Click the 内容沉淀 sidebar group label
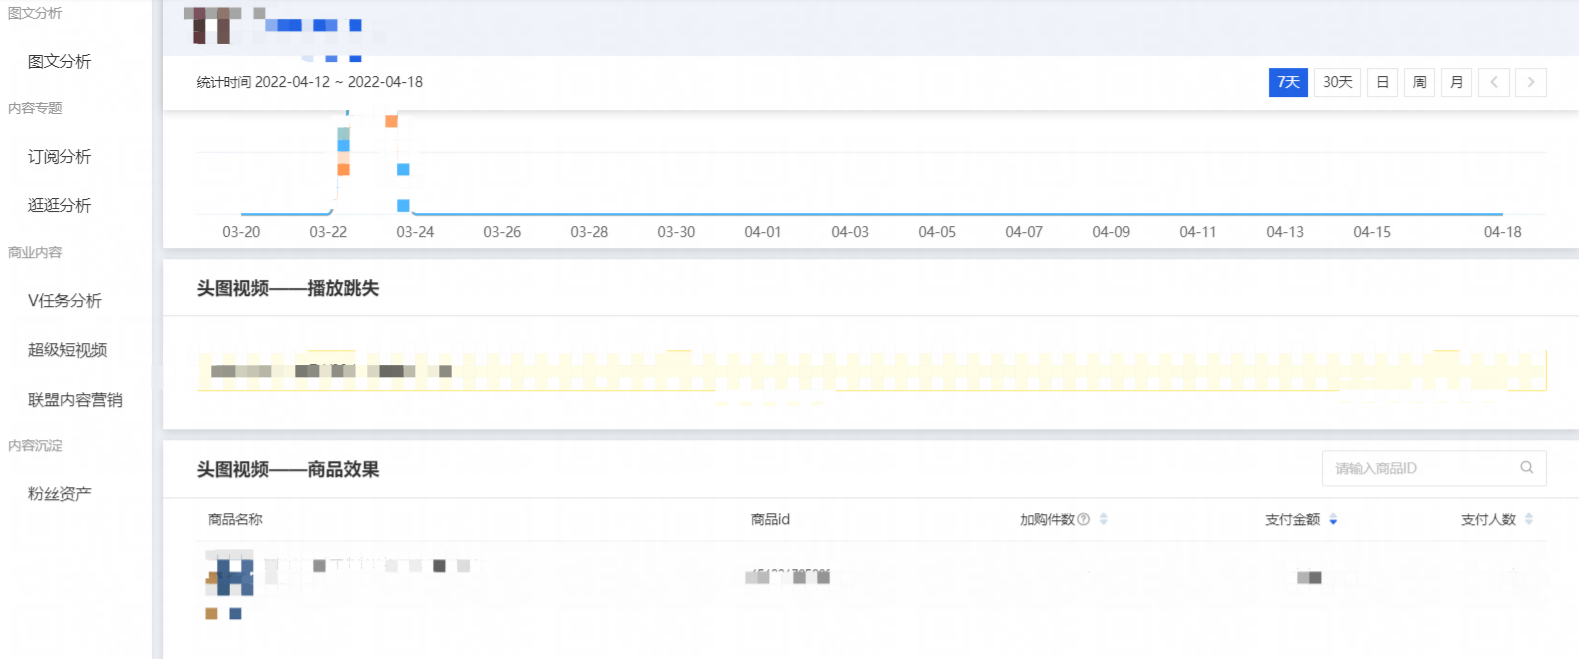The image size is (1579, 659). click(35, 446)
